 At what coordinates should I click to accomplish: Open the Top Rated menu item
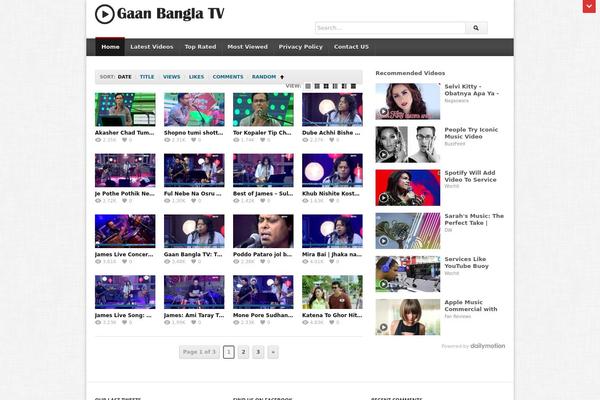(x=201, y=47)
